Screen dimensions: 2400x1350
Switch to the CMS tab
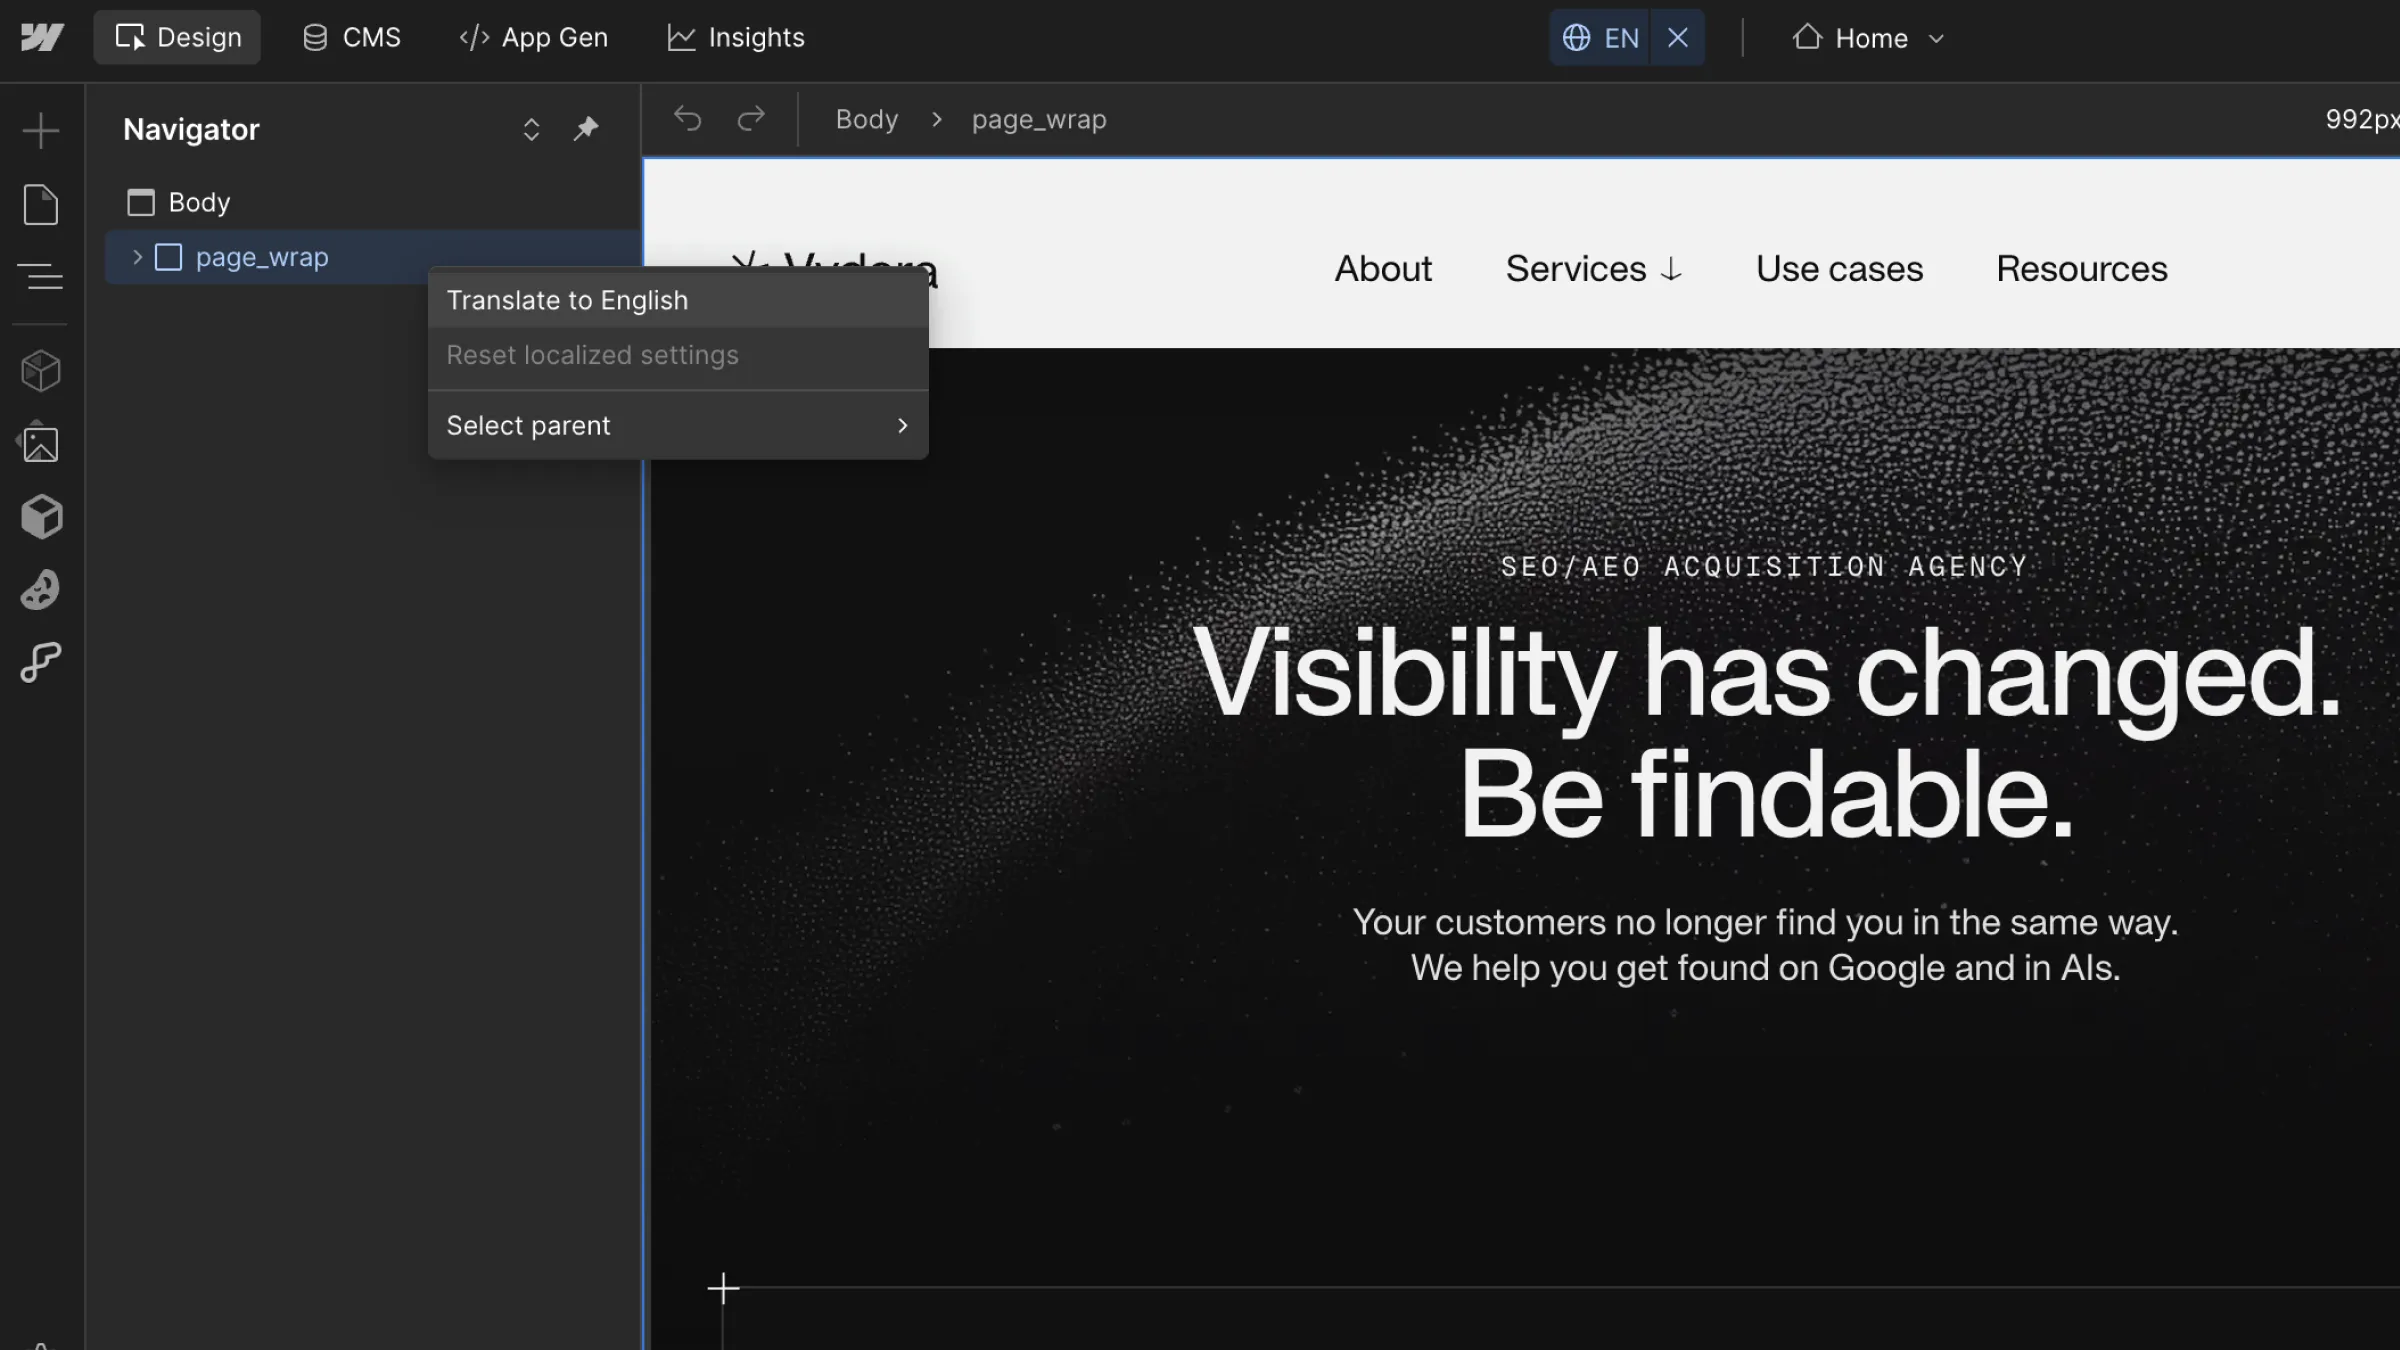pyautogui.click(x=351, y=38)
